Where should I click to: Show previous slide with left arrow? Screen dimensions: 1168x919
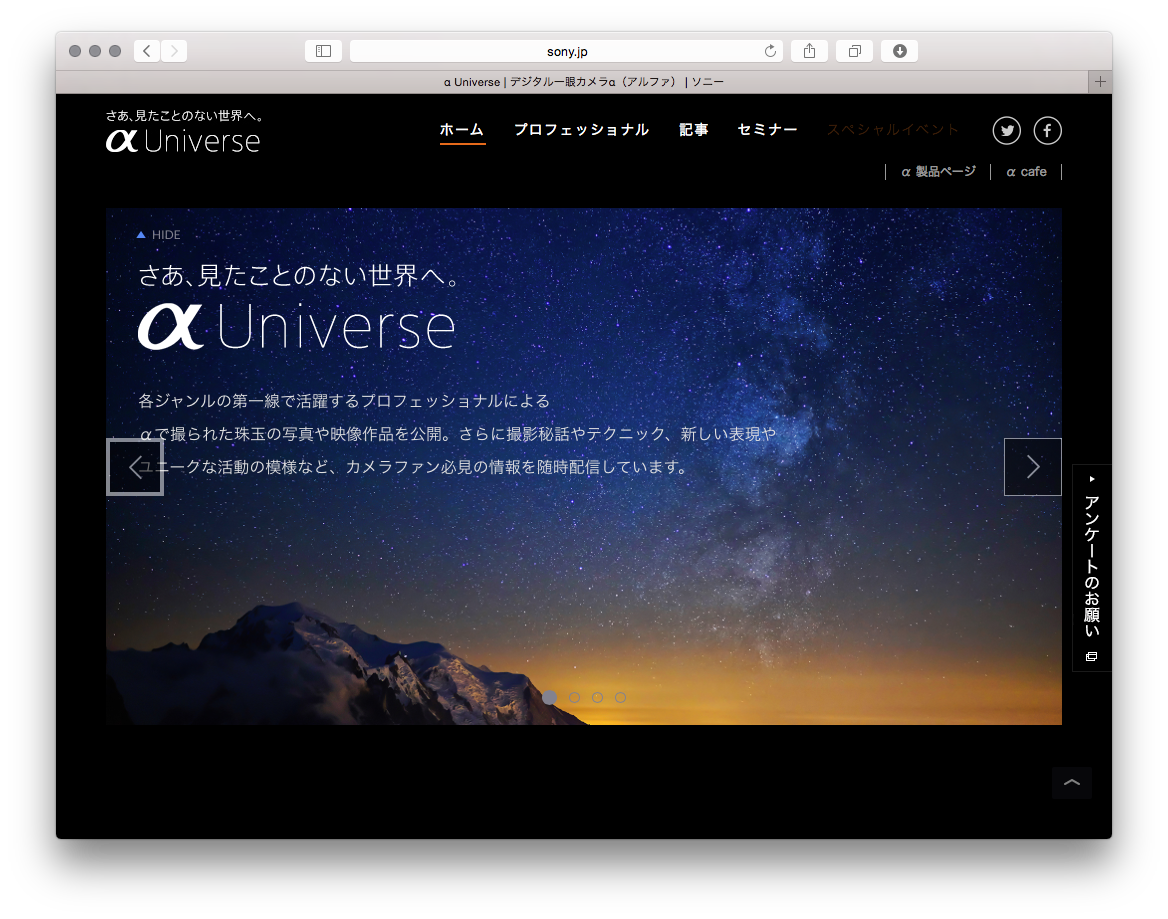point(135,467)
